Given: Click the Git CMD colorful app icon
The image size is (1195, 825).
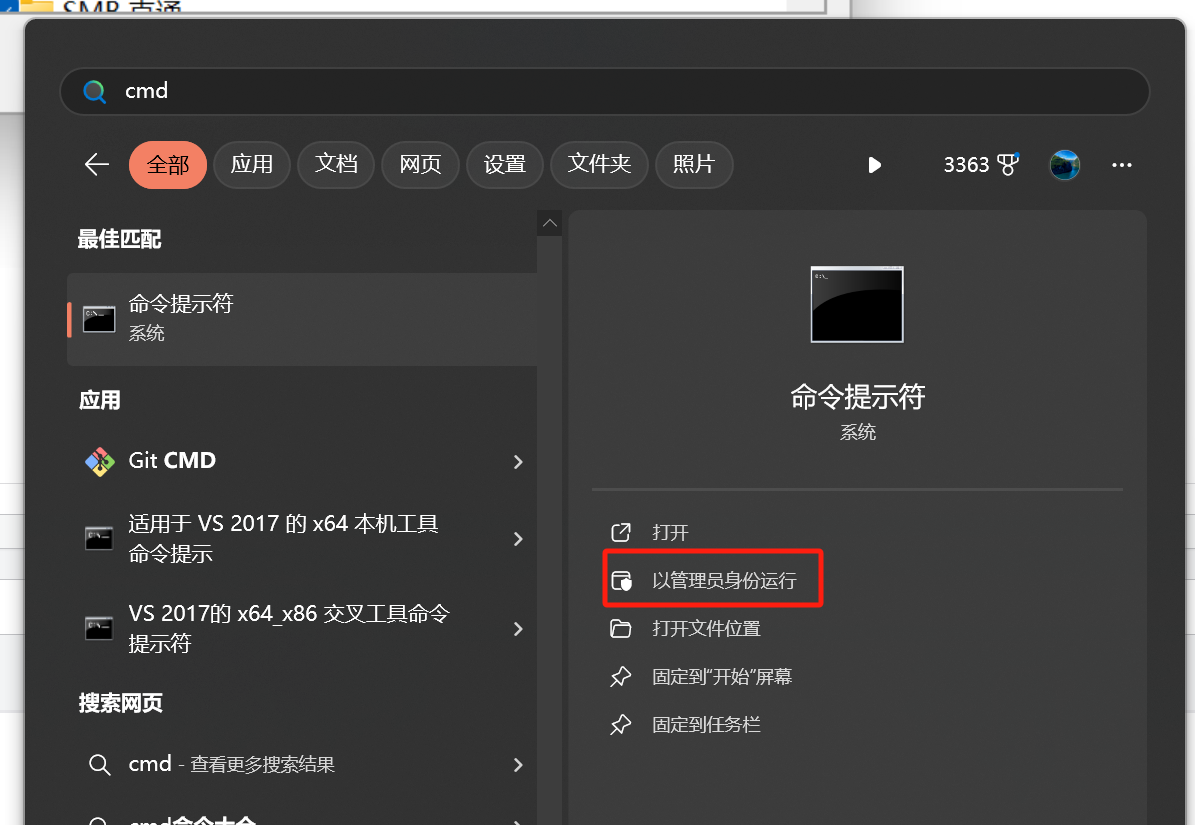Looking at the screenshot, I should coord(100,461).
